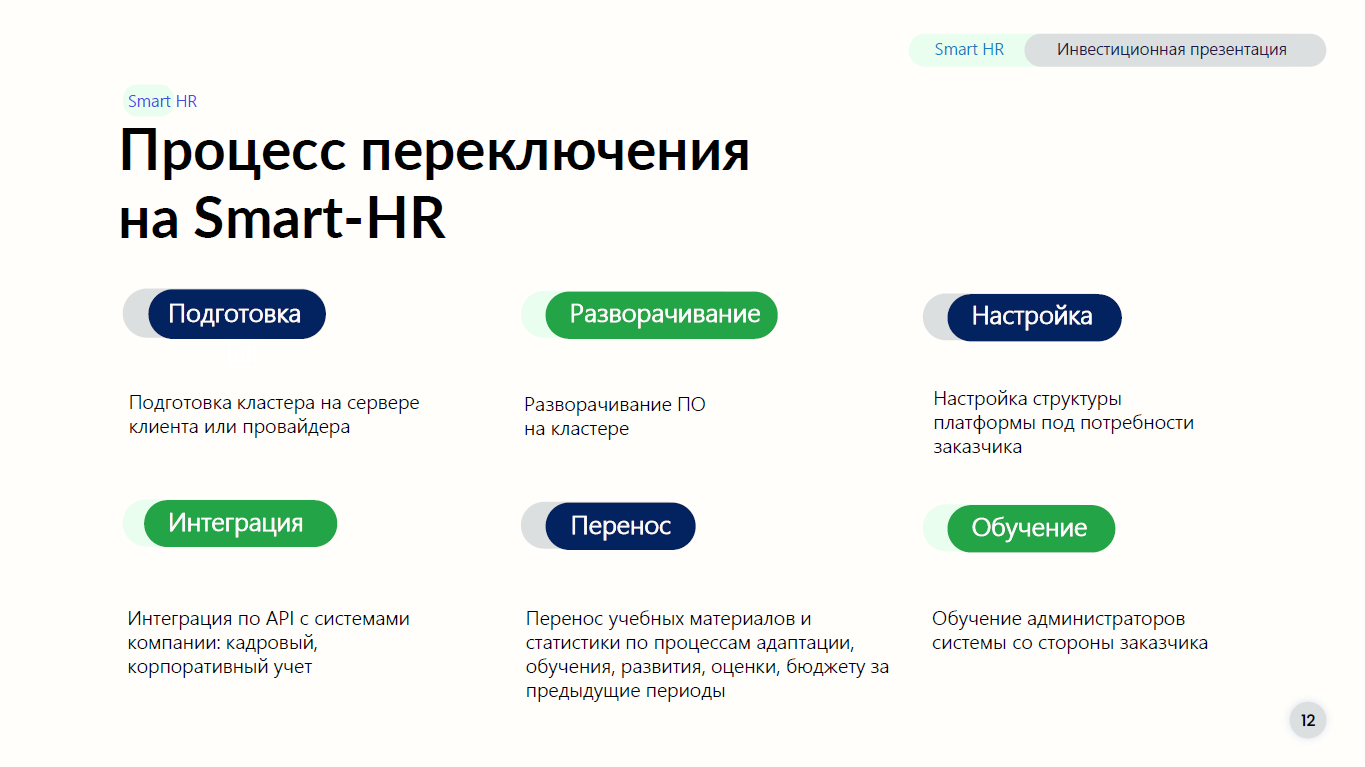Click line системы со стороны заказчика
The width and height of the screenshot is (1365, 767).
click(x=1070, y=642)
